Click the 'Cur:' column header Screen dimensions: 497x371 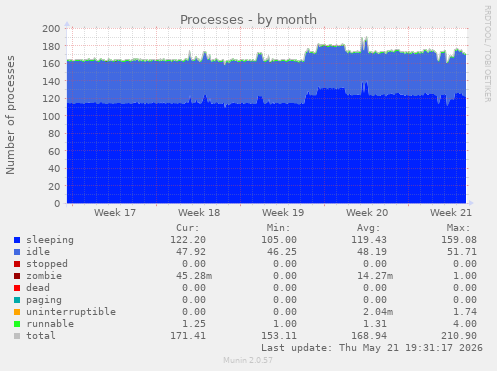188,228
